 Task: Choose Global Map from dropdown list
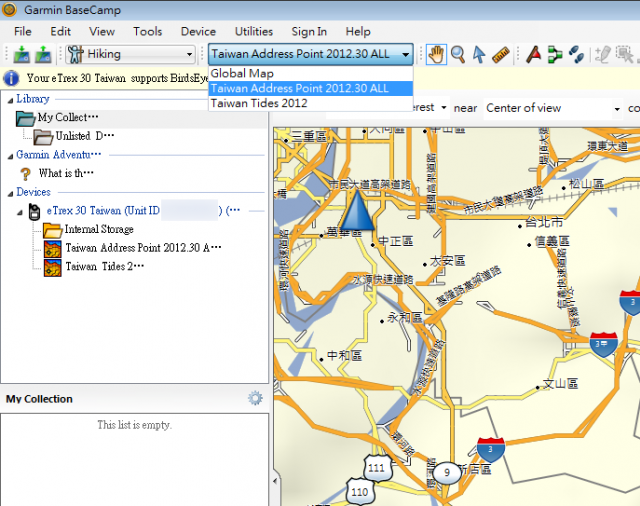tap(311, 73)
